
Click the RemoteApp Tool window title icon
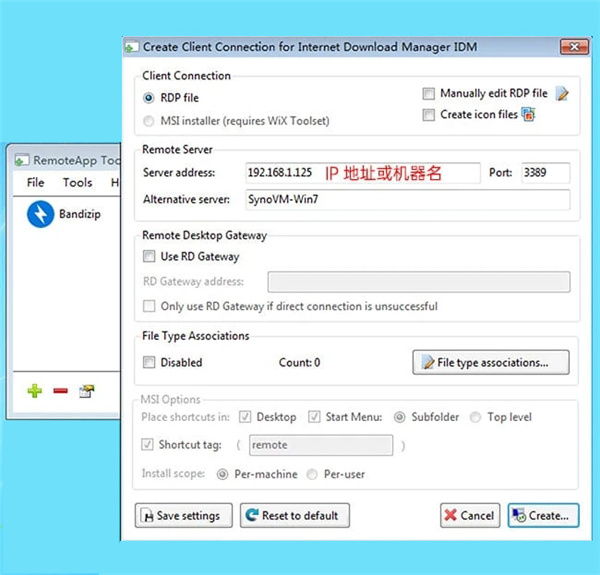[22, 160]
